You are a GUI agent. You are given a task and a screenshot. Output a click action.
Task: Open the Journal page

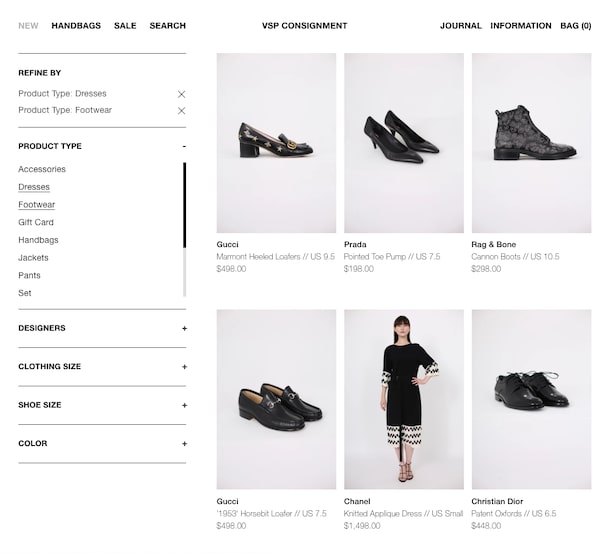[460, 26]
